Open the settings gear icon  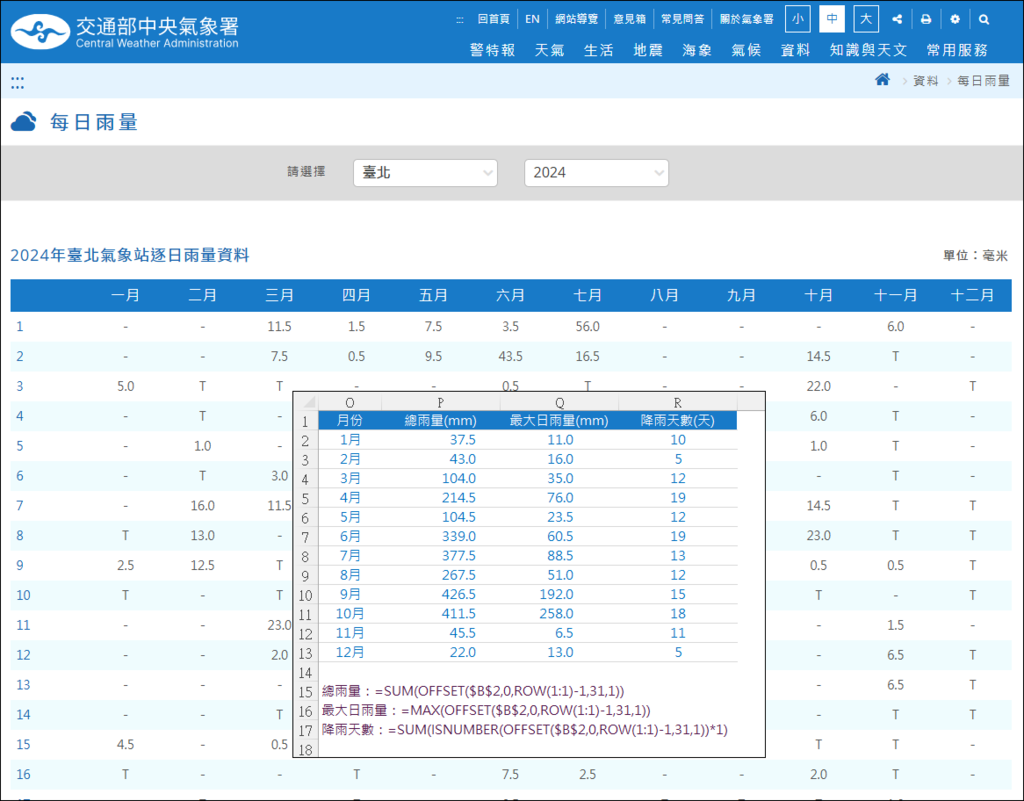click(x=955, y=19)
